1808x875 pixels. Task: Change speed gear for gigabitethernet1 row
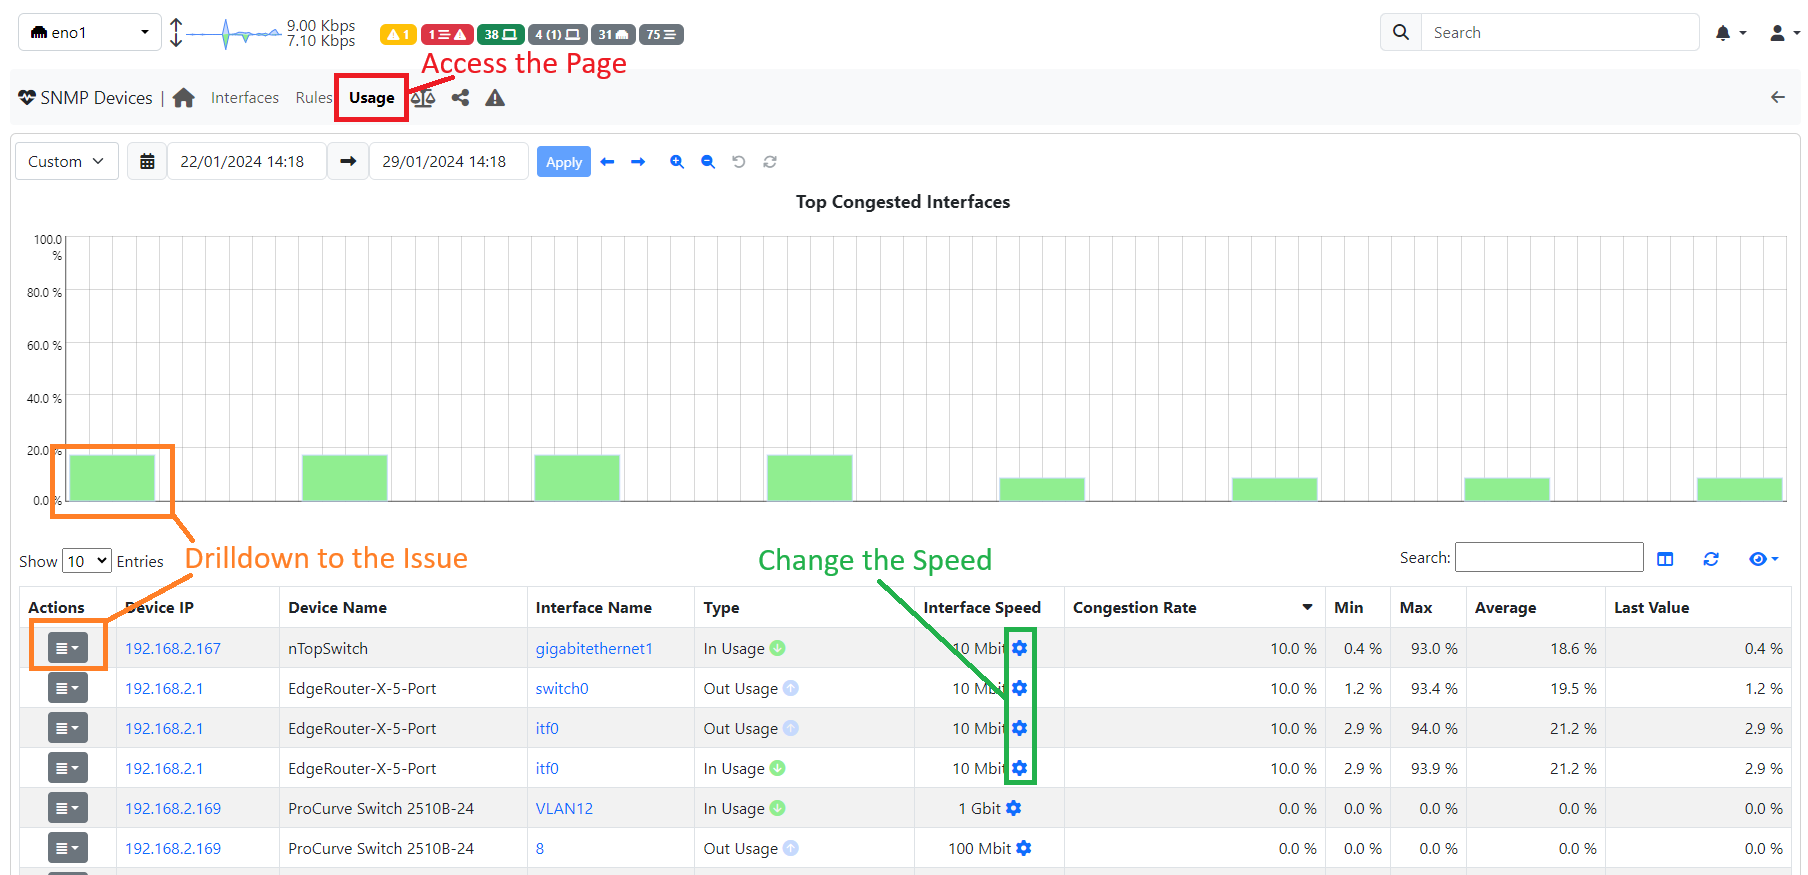1019,648
